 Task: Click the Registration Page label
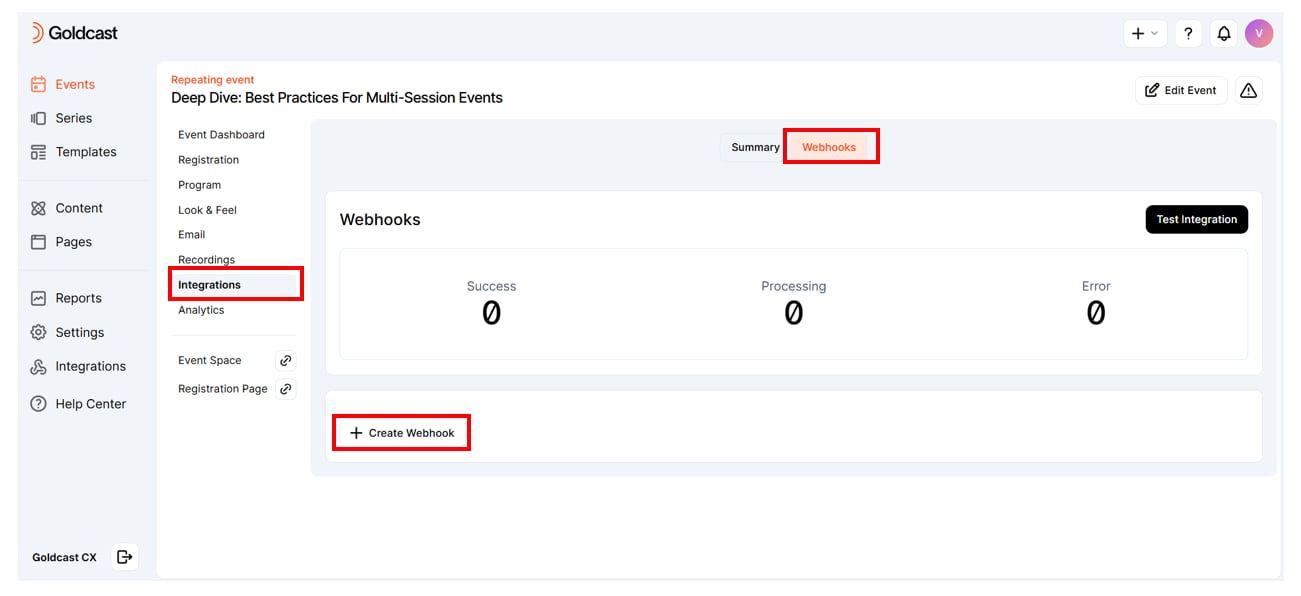(x=222, y=389)
